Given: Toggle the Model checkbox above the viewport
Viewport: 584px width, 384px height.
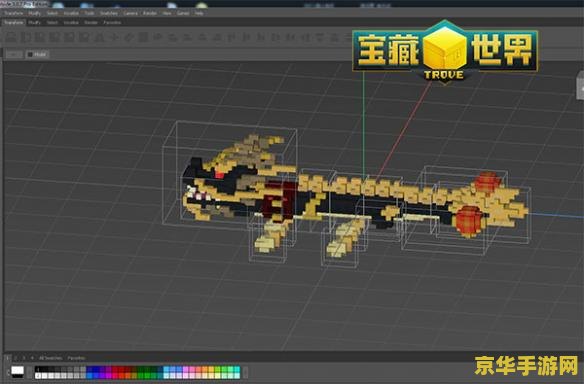Looking at the screenshot, I should point(30,54).
